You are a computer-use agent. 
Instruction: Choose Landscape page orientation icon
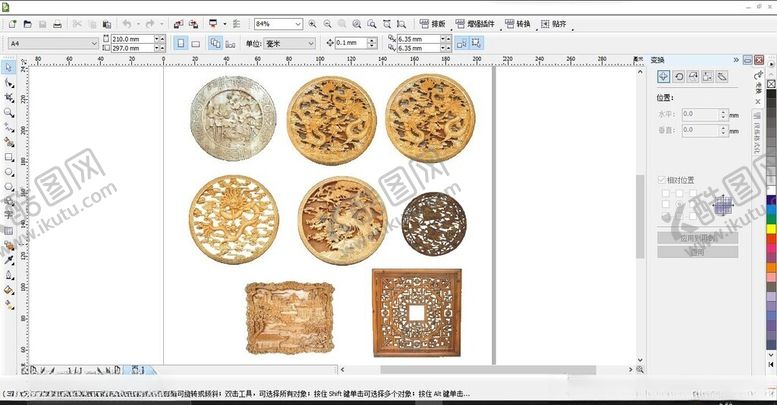coord(196,43)
